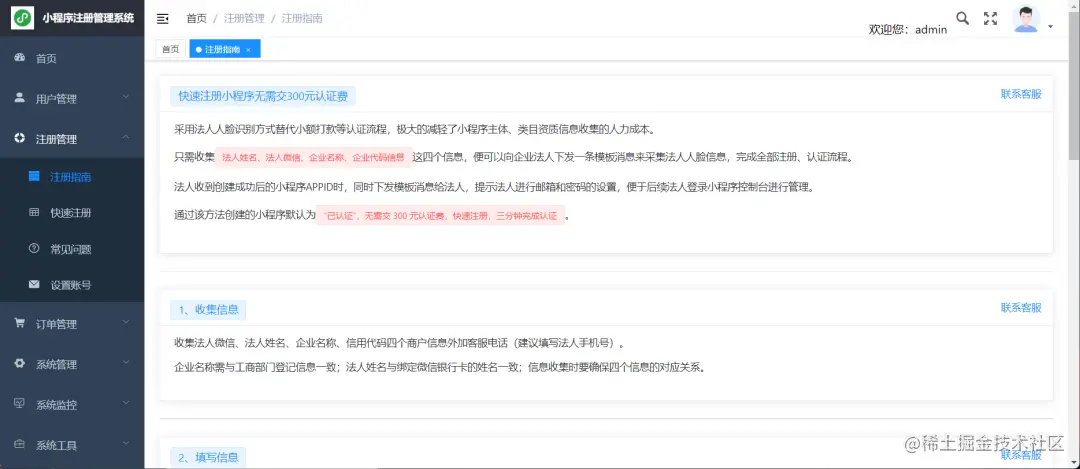Click the green mini-program logo icon

coord(23,18)
